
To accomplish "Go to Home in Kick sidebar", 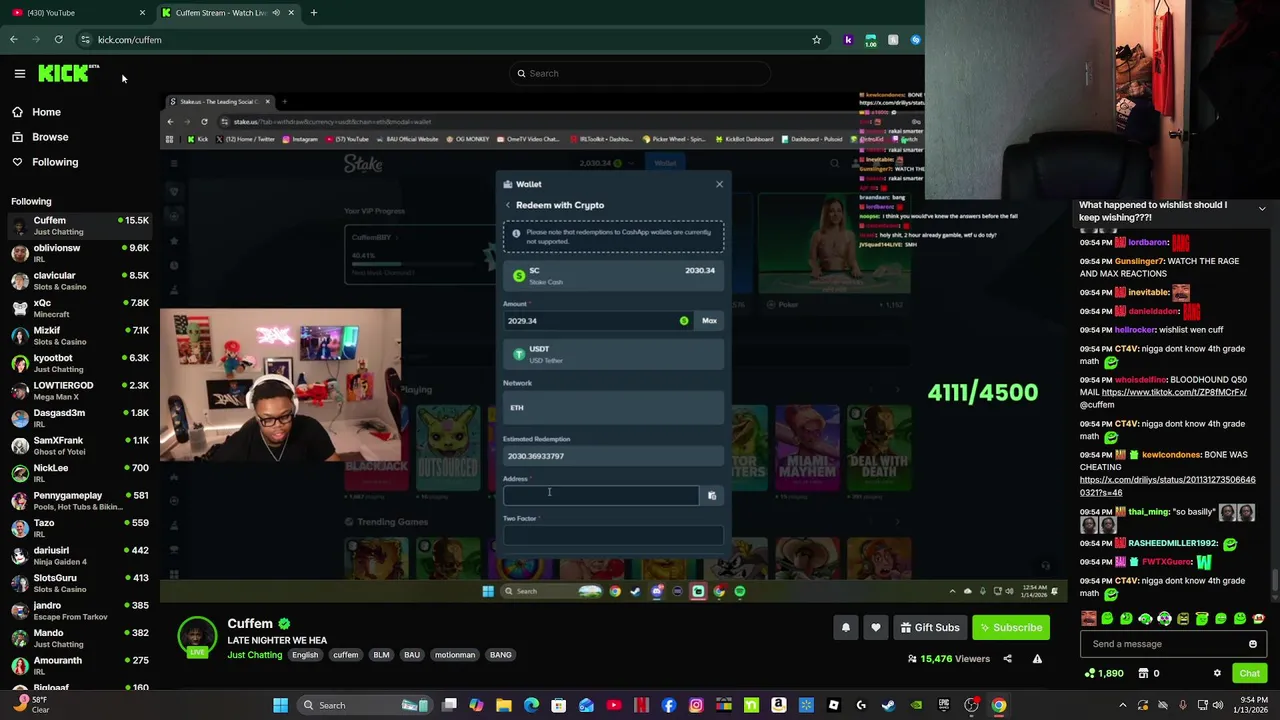I will 46,112.
